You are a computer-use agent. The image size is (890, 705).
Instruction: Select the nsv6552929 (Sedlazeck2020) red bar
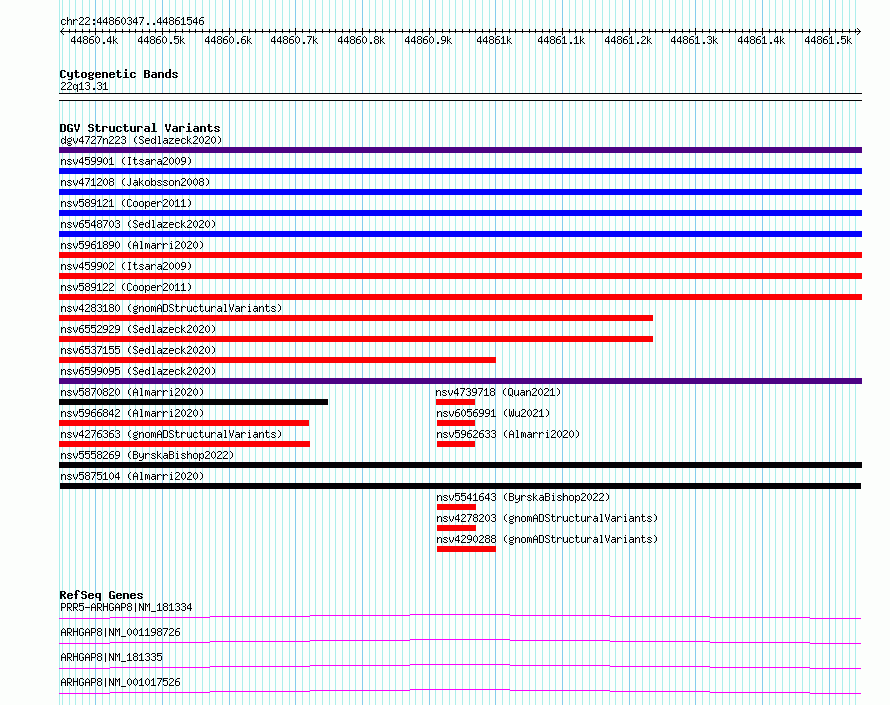[356, 339]
